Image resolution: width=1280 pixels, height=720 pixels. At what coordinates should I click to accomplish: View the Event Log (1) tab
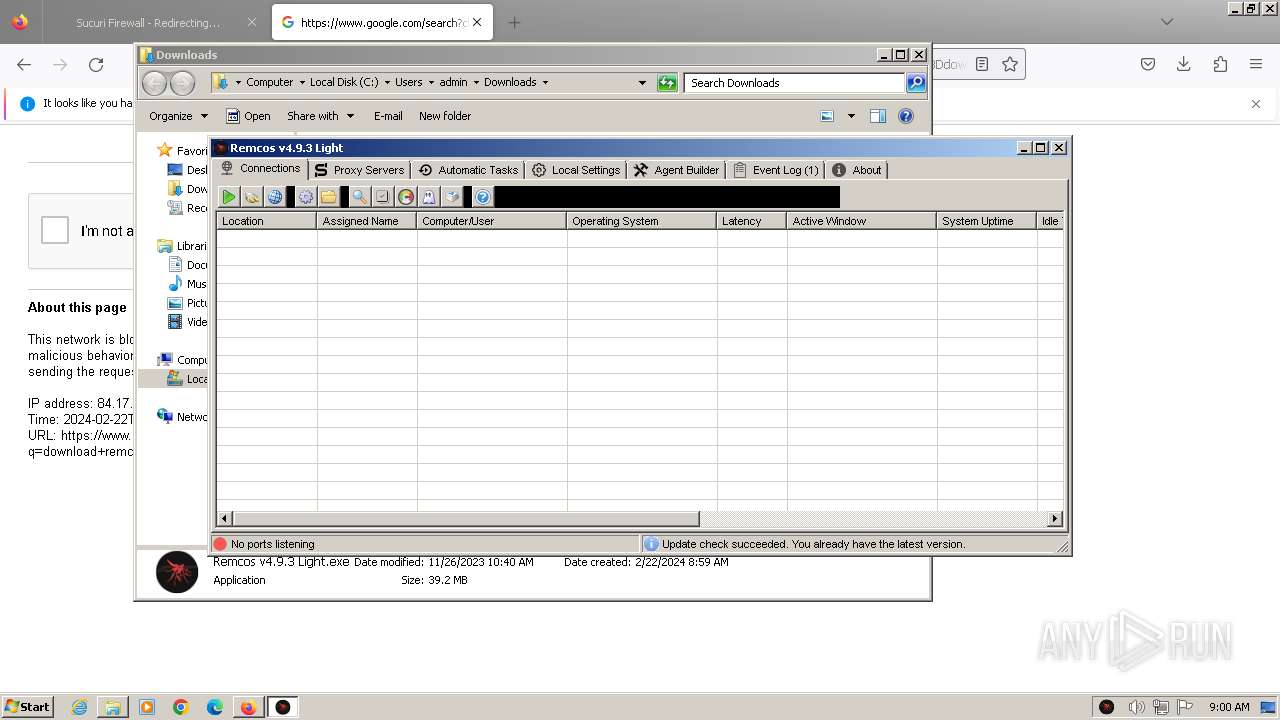pos(775,170)
